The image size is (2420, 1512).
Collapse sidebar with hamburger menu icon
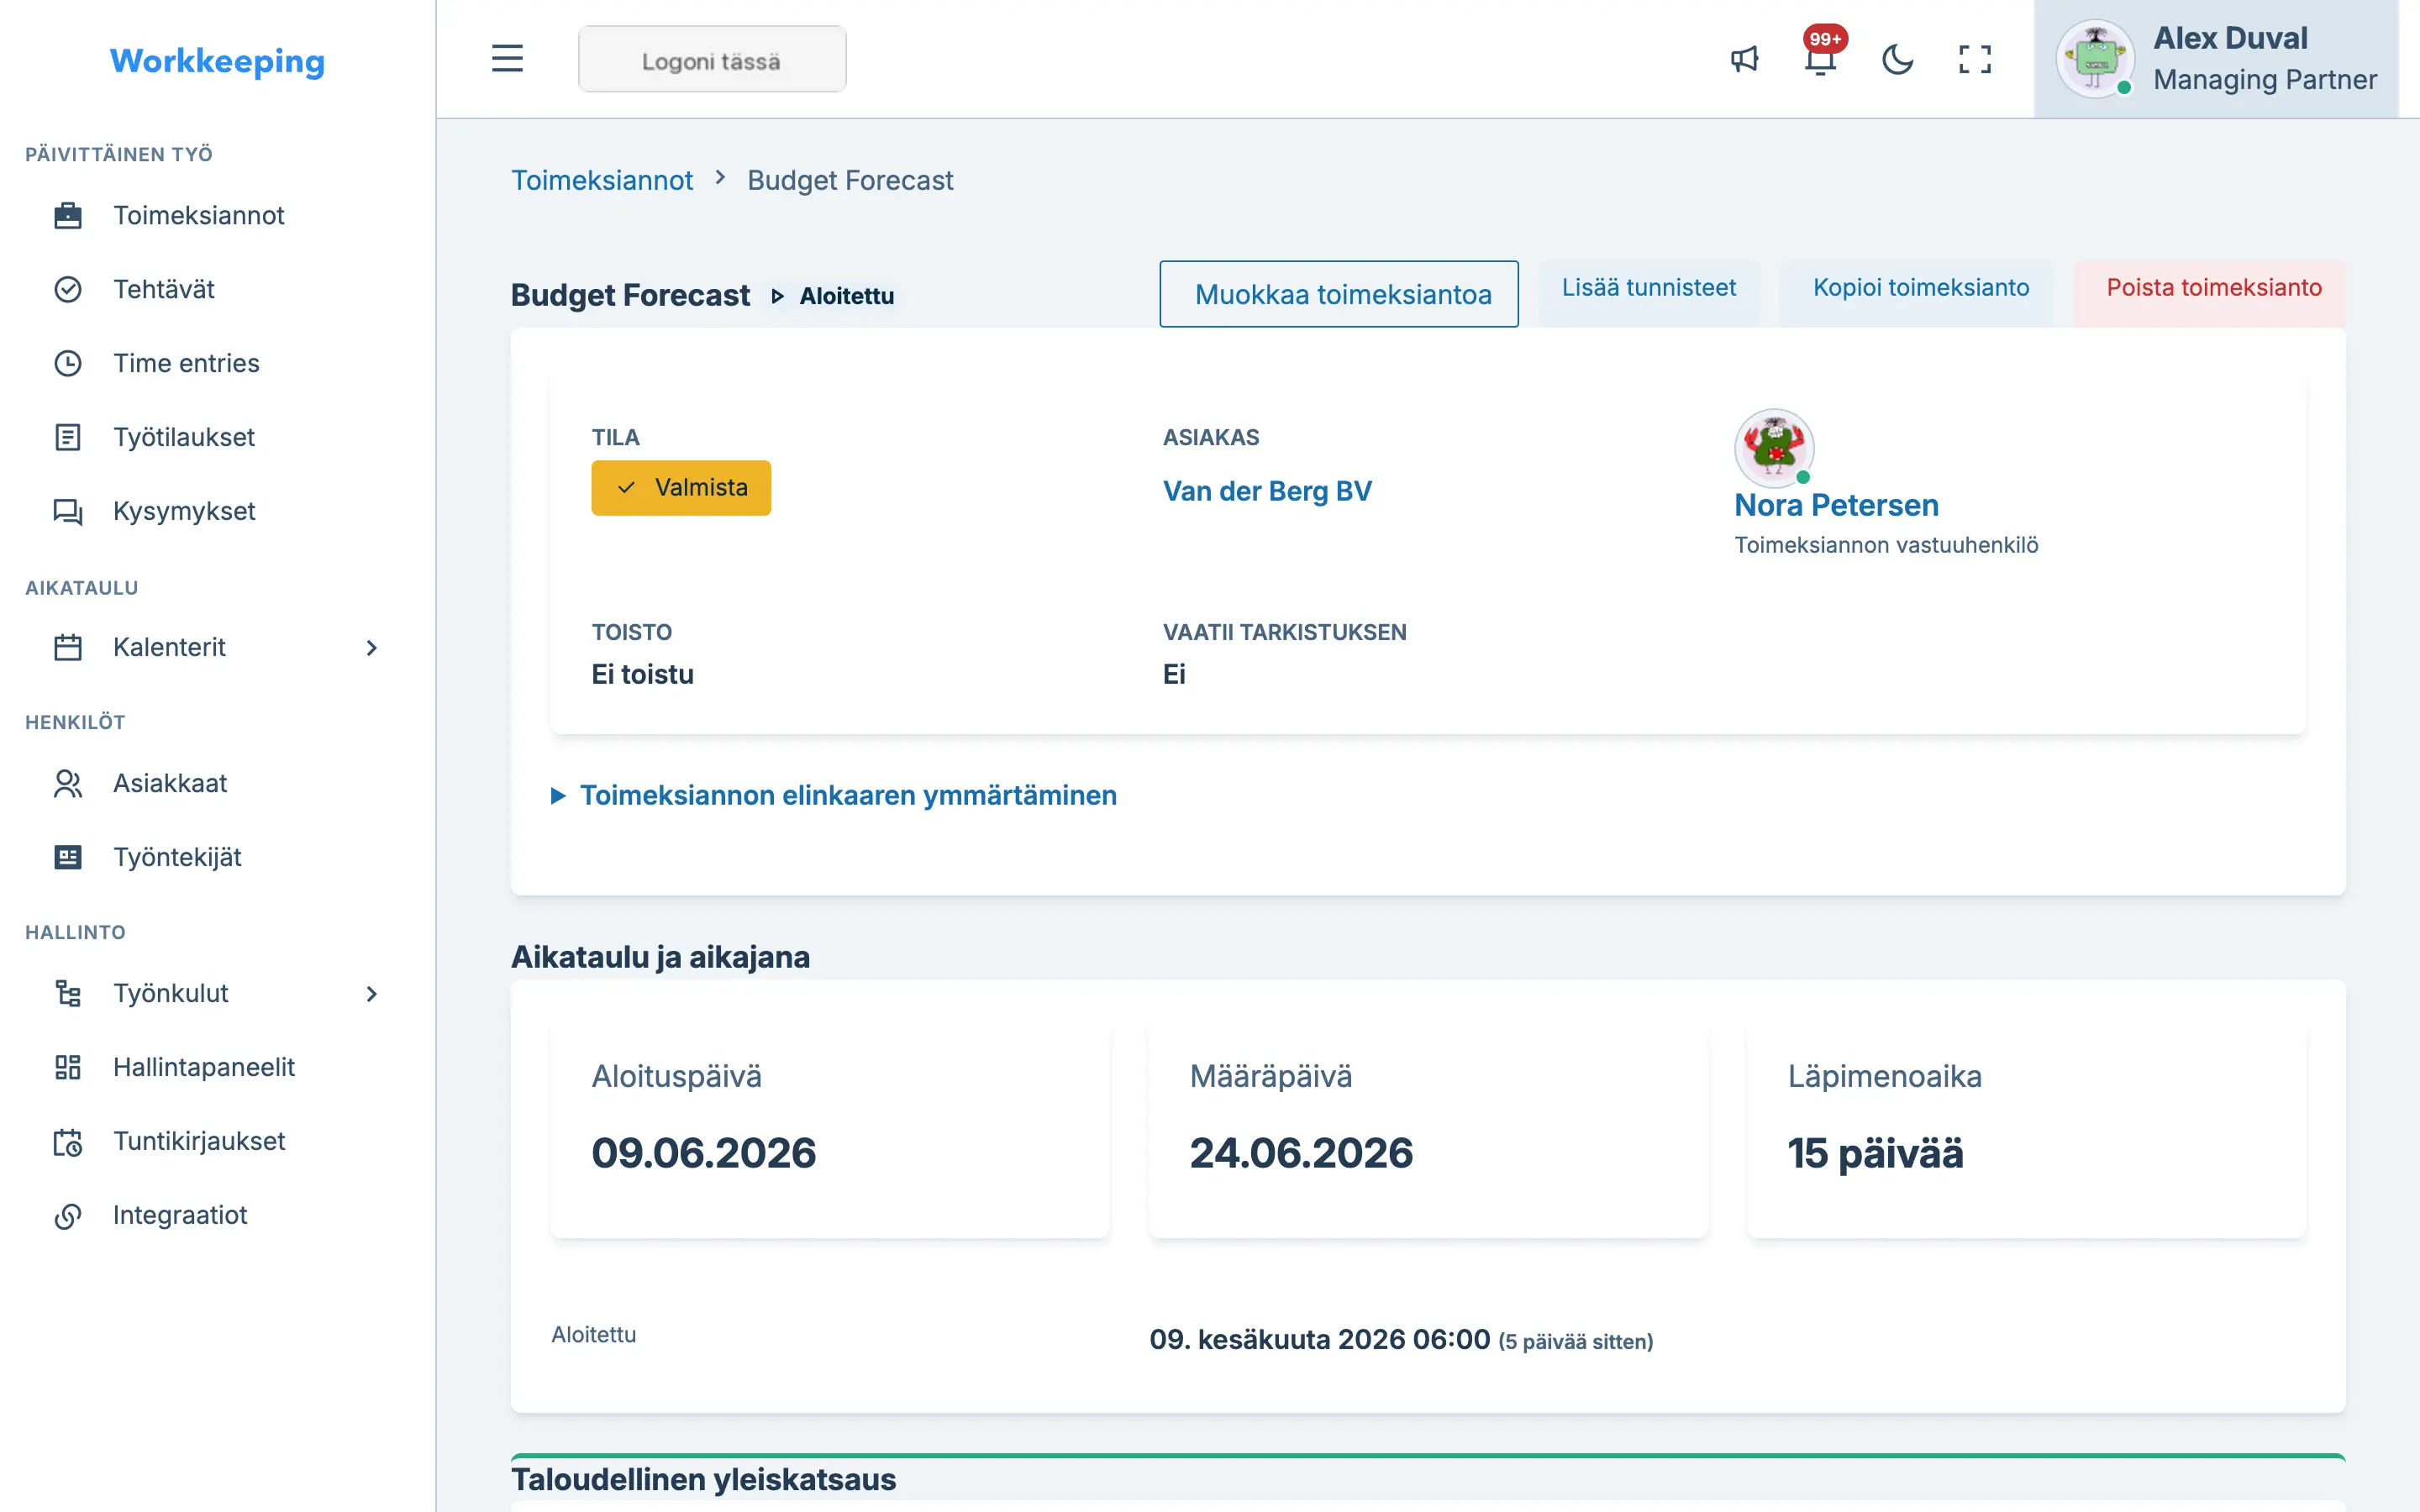[507, 59]
